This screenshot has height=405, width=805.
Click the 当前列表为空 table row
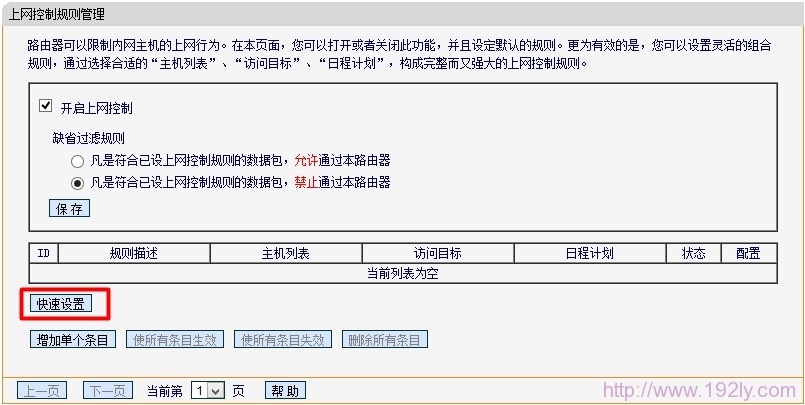[403, 273]
